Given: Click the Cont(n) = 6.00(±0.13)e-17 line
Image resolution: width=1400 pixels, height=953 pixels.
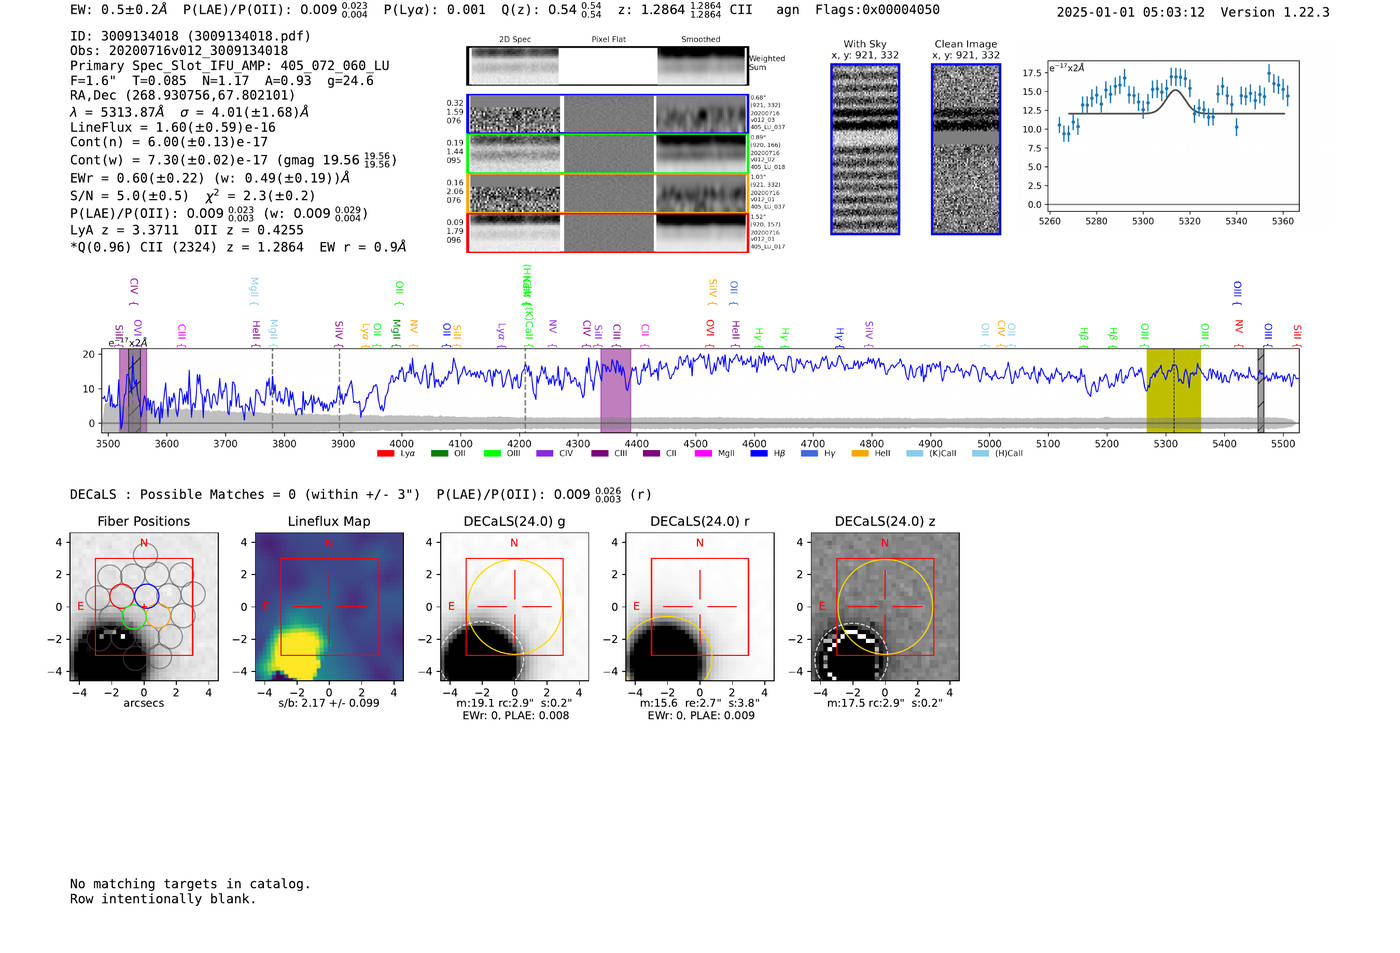Looking at the screenshot, I should [169, 142].
